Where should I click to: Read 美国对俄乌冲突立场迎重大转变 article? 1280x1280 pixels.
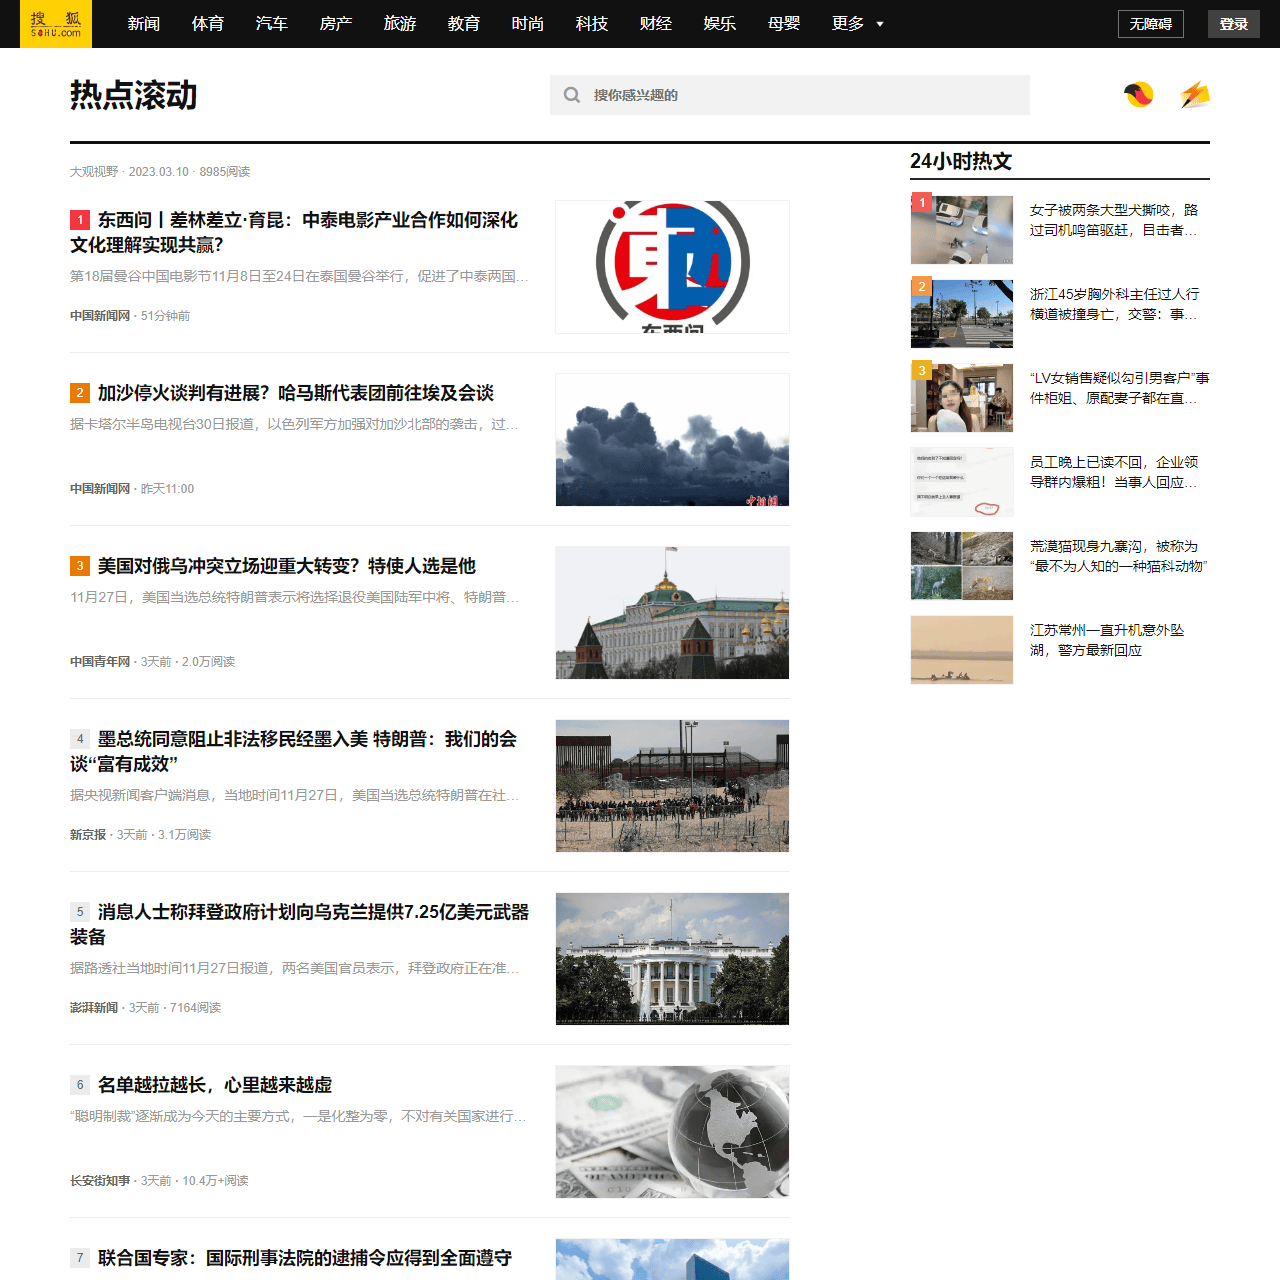coord(287,566)
